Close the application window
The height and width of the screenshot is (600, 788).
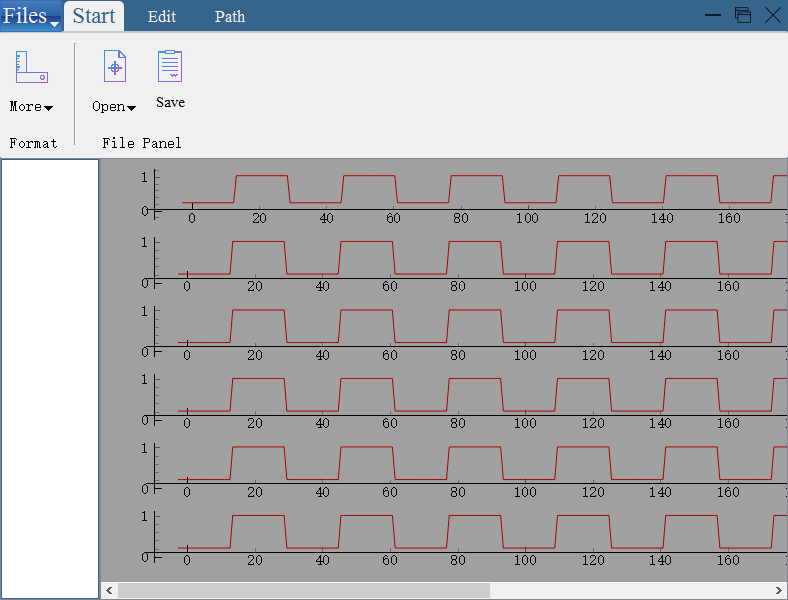coord(773,15)
